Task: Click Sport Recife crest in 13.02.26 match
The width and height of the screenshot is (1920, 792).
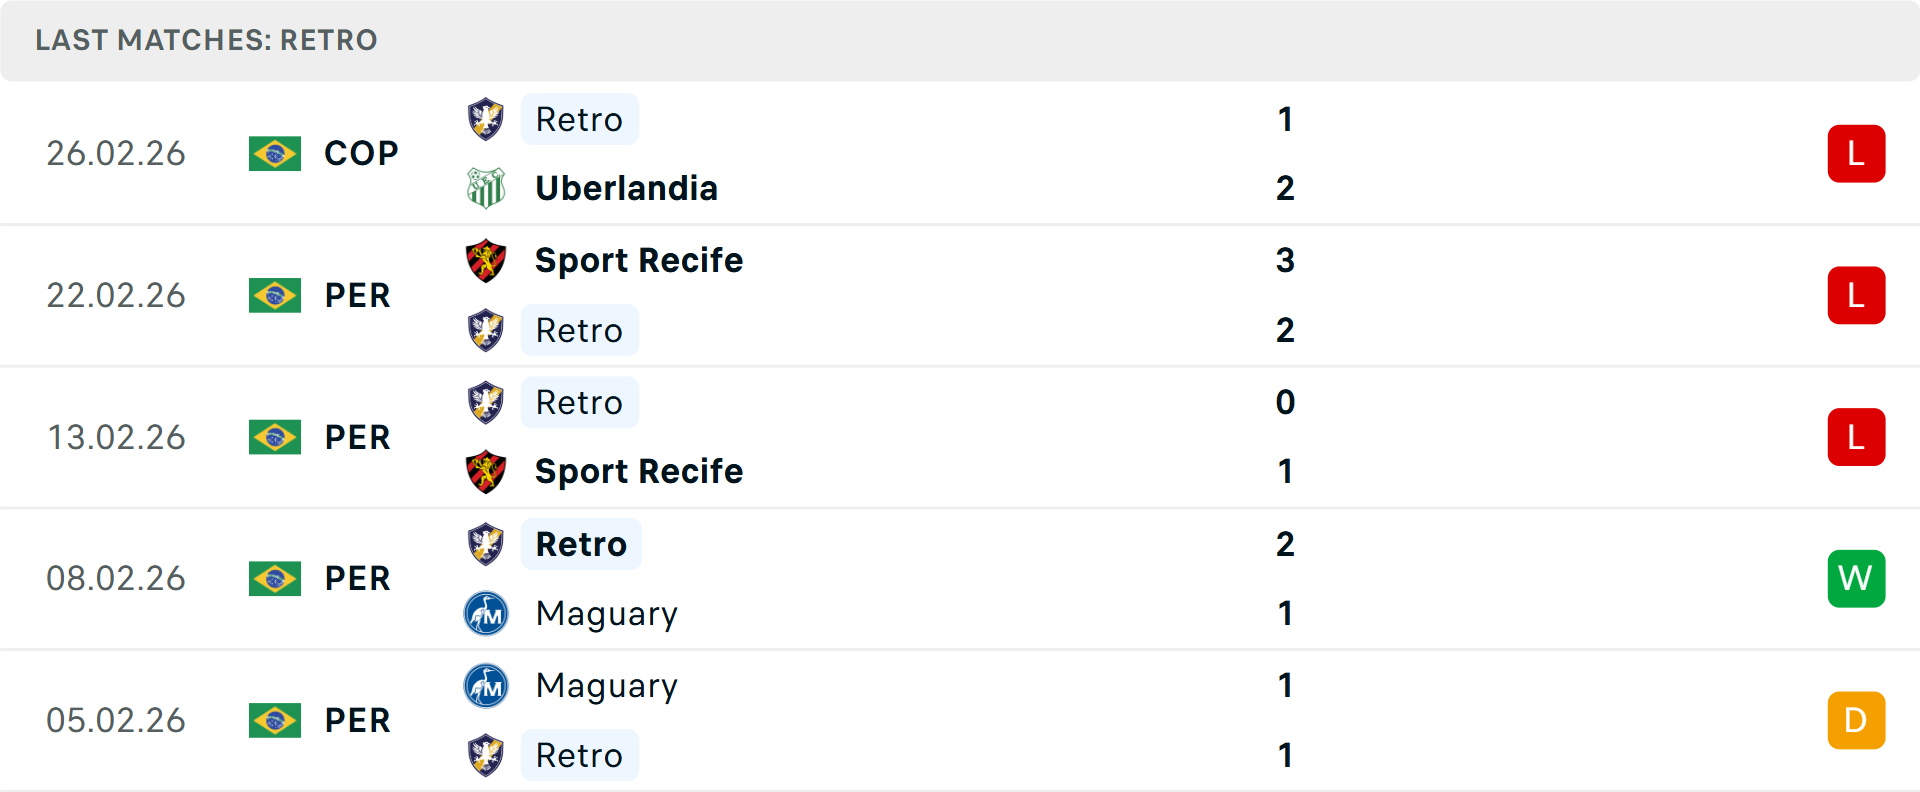Action: pyautogui.click(x=486, y=471)
